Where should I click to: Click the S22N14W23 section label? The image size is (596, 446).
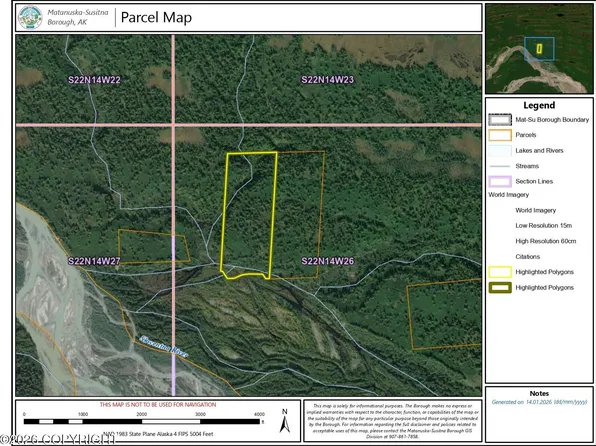tap(327, 80)
